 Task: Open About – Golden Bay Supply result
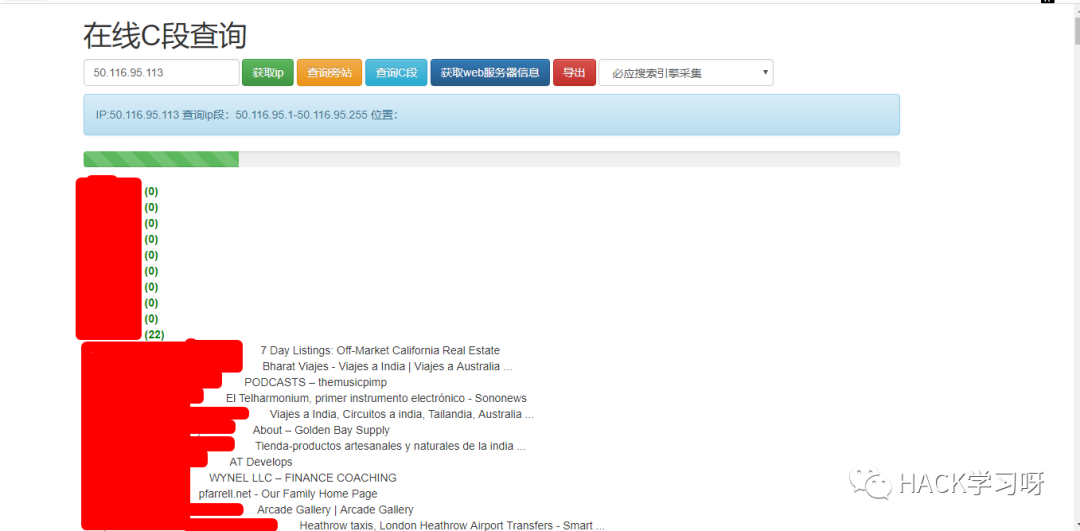coord(321,430)
